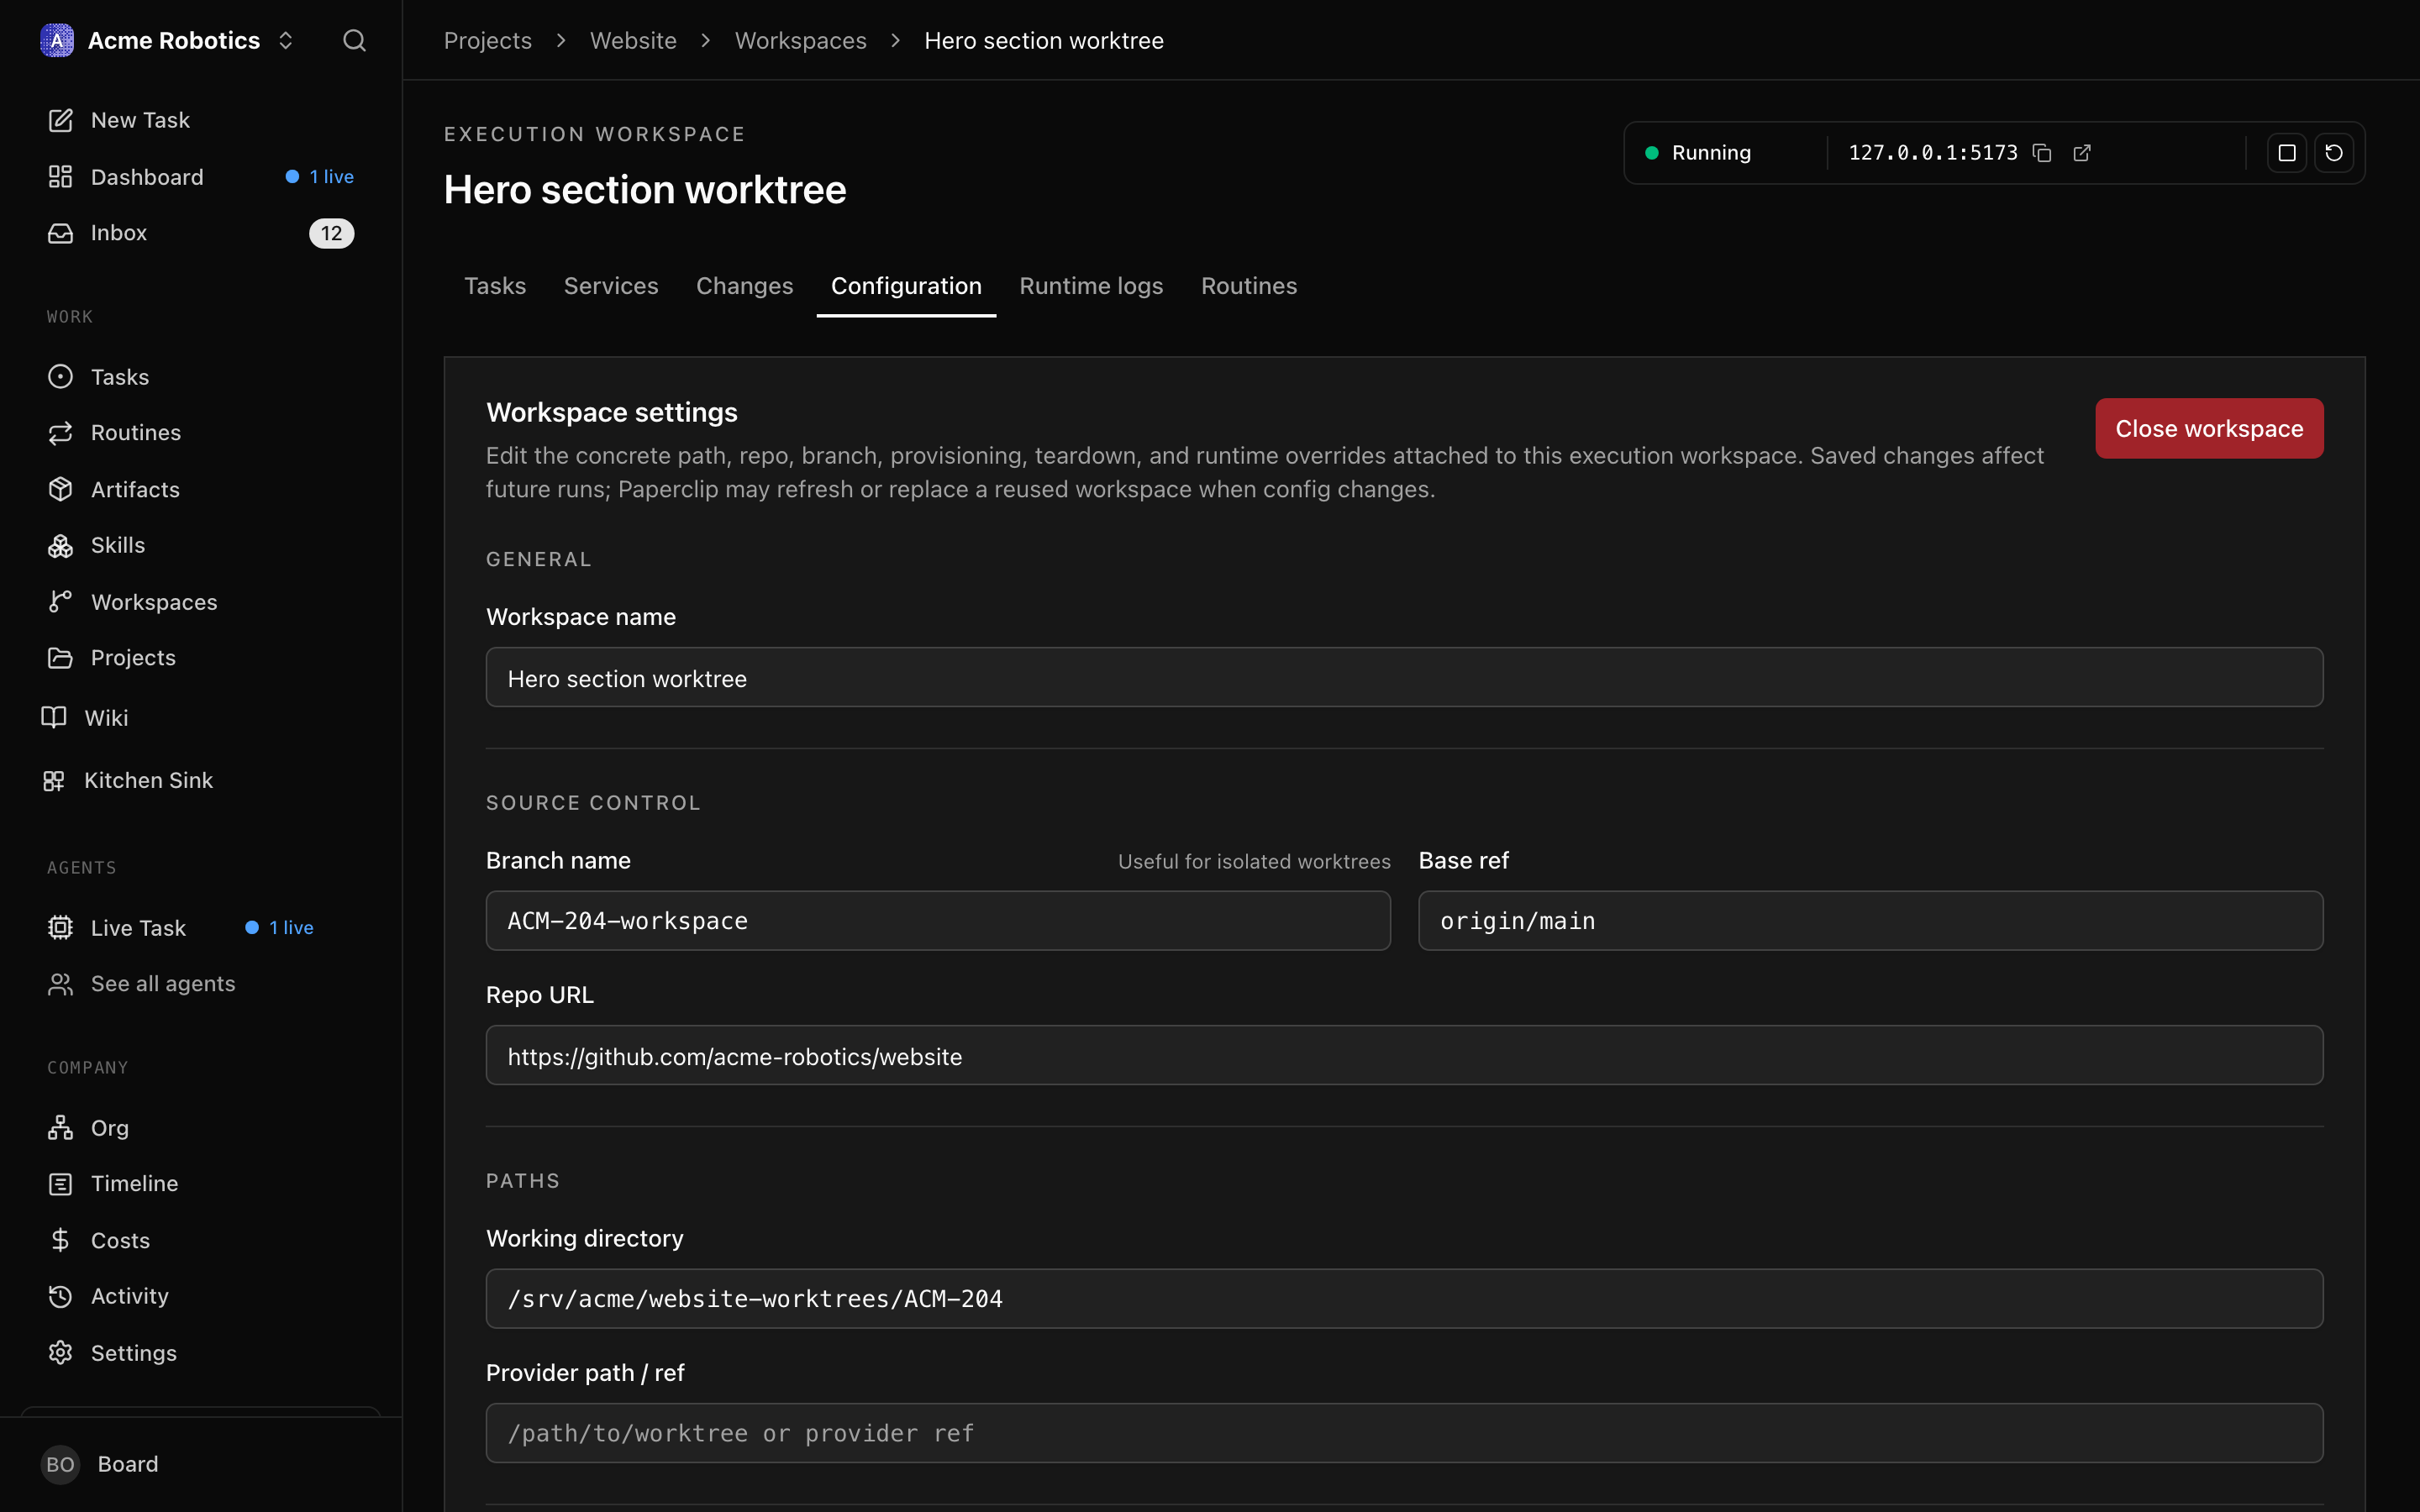Open the workspace Routines tab
The height and width of the screenshot is (1512, 2420).
click(1249, 286)
